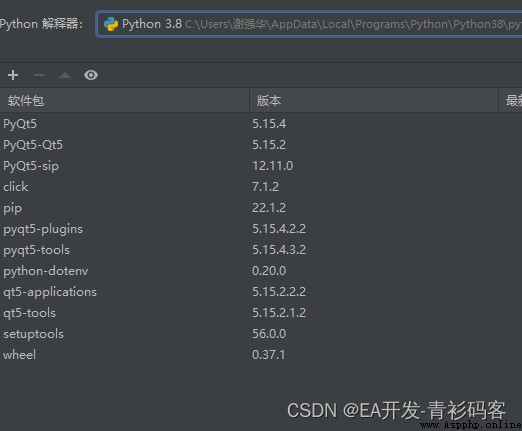522x431 pixels.
Task: Select the pyqt5-tools package row
Action: click(261, 250)
